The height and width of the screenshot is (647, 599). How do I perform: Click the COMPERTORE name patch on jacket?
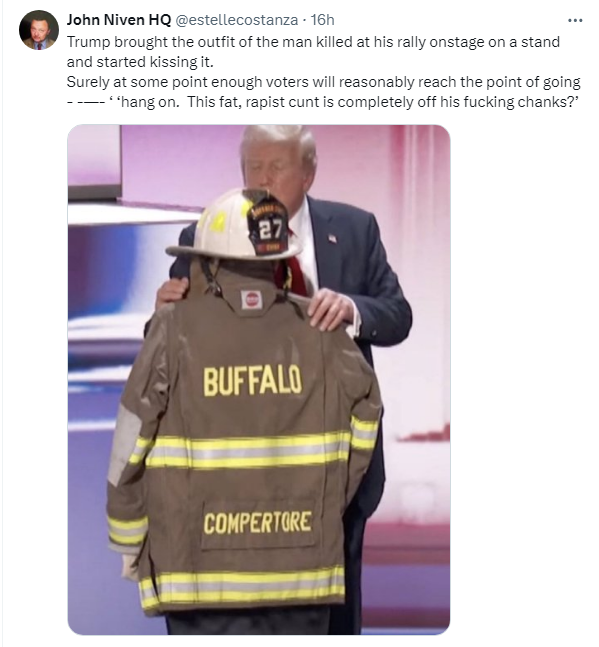(257, 523)
